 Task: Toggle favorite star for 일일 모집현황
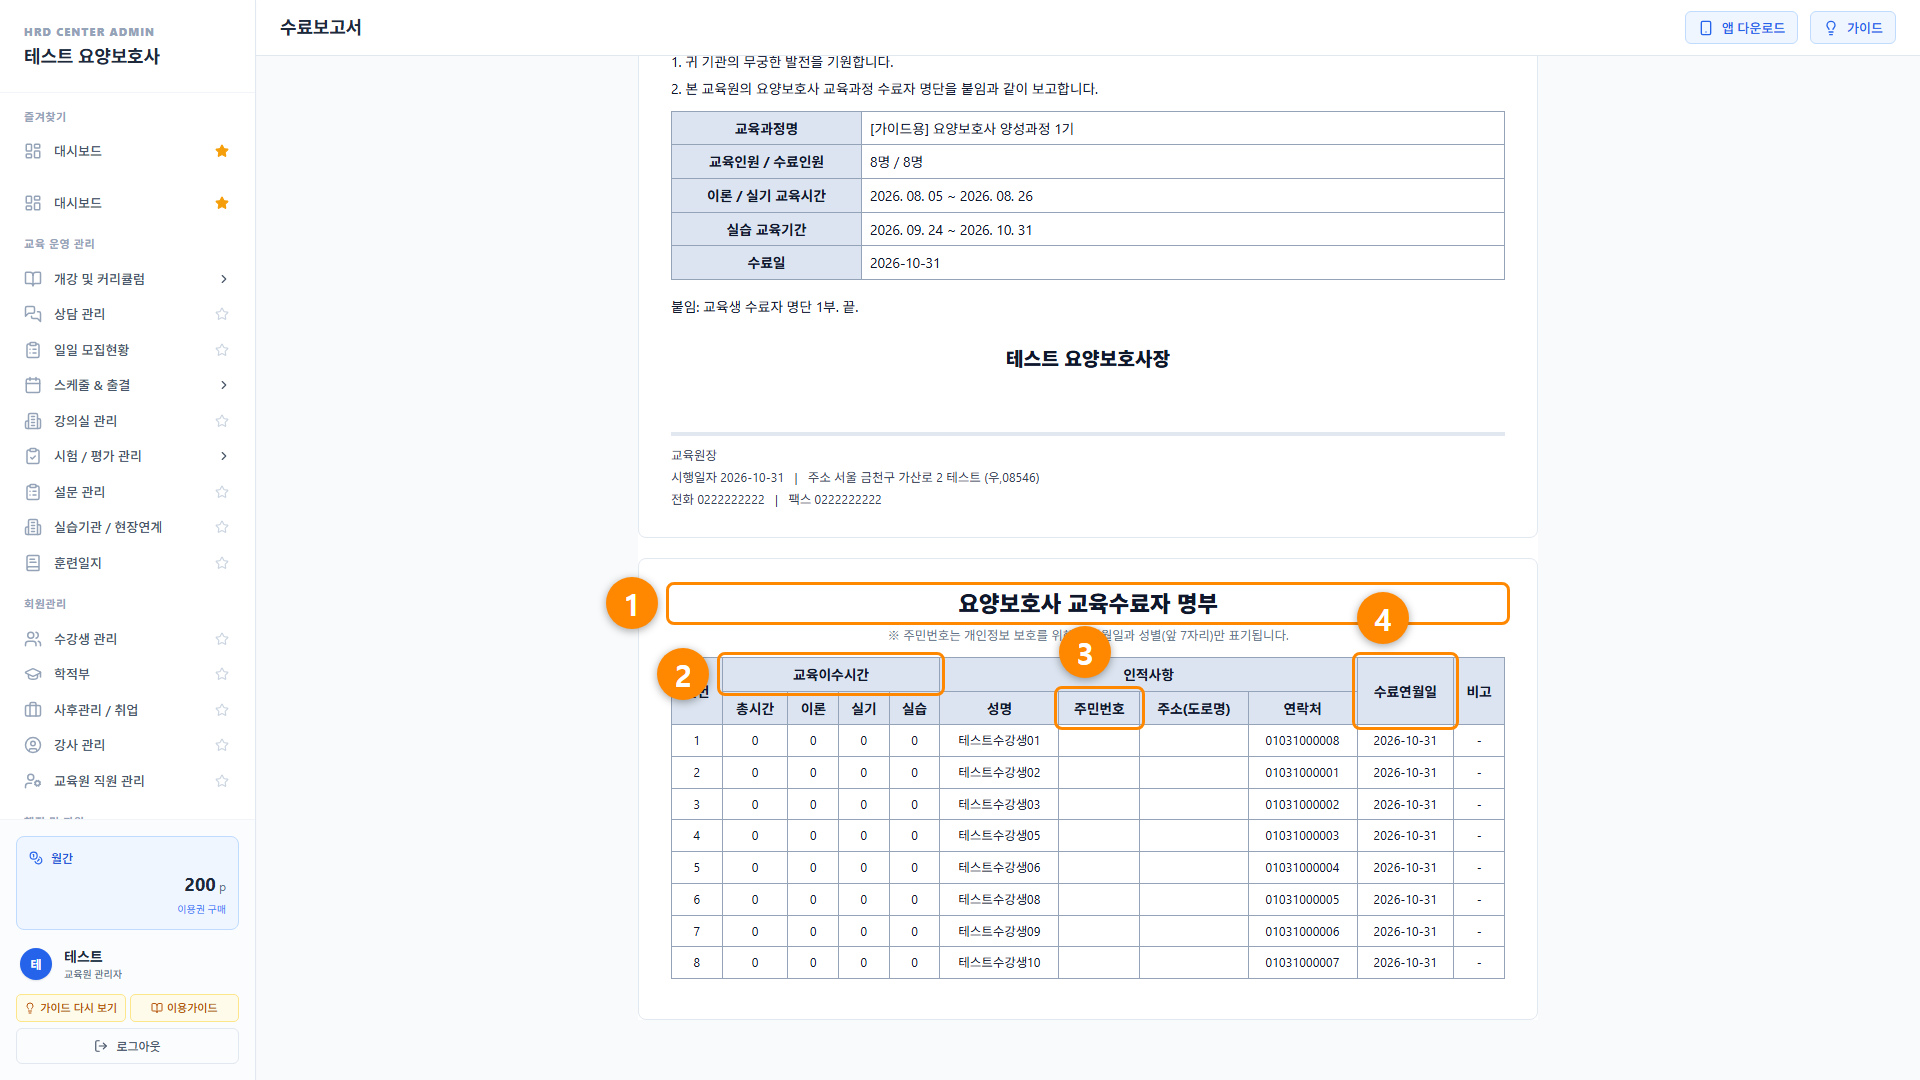pos(222,350)
